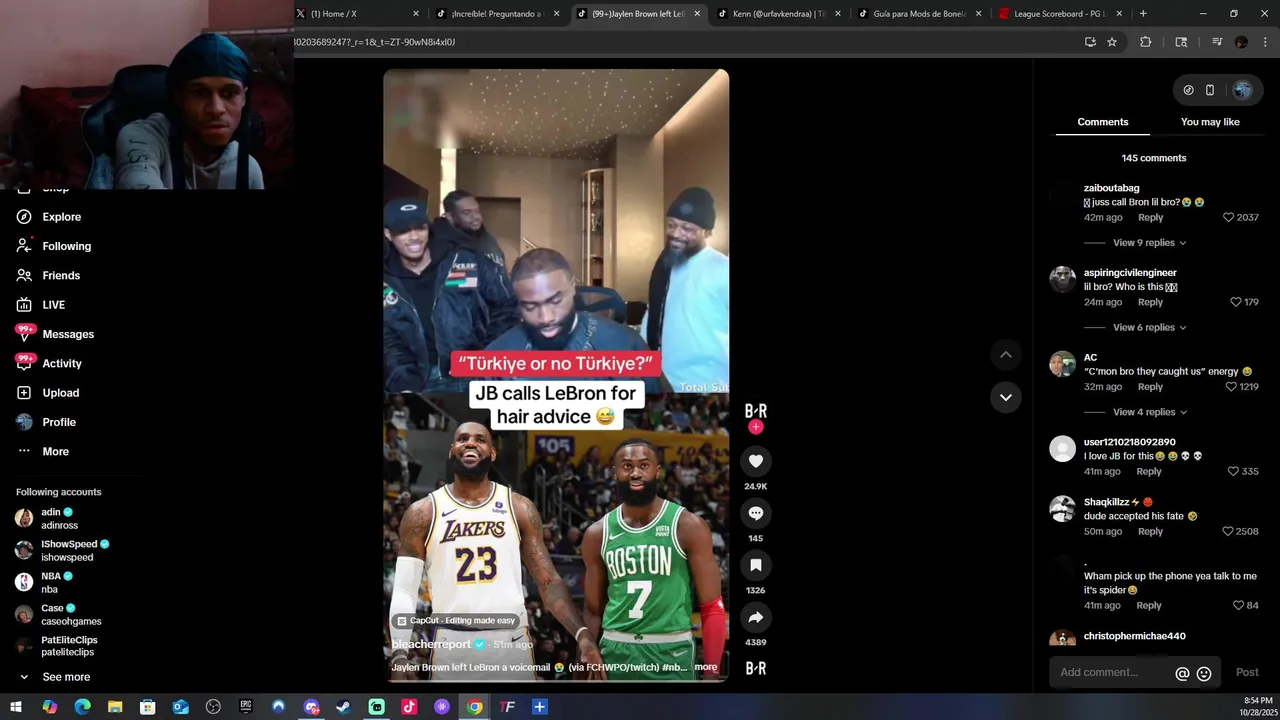The width and height of the screenshot is (1280, 720).
Task: Open Steam from the Windows taskbar
Action: [343, 707]
